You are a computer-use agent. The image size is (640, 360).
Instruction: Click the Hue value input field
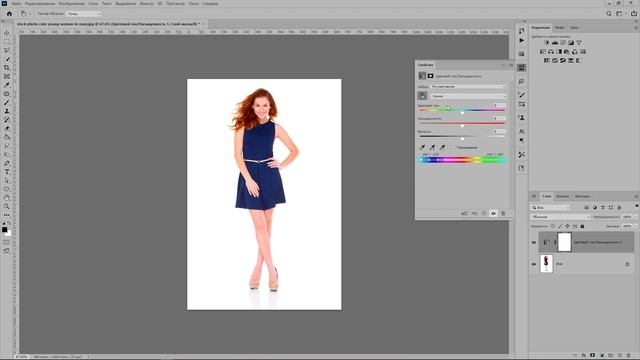pos(499,105)
